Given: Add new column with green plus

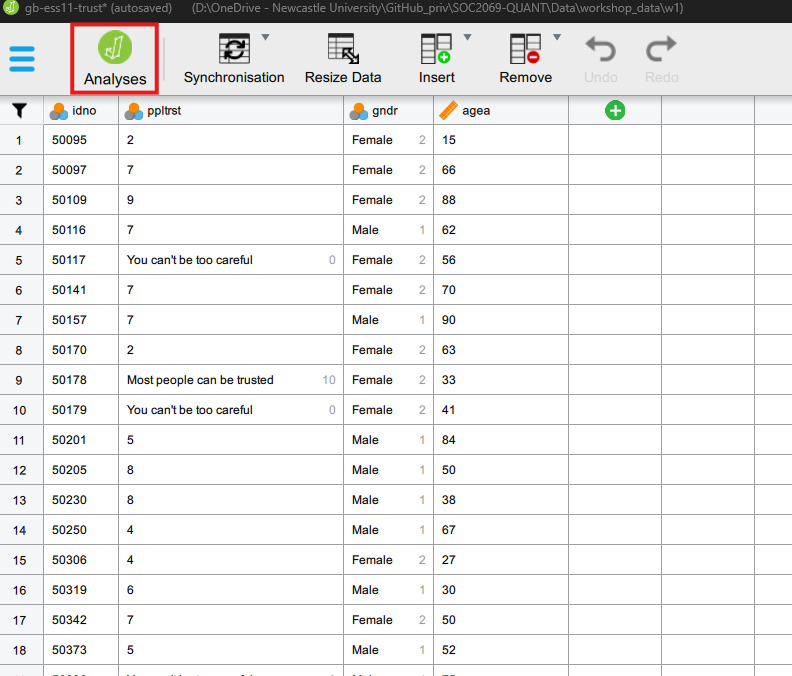Looking at the screenshot, I should coord(615,111).
